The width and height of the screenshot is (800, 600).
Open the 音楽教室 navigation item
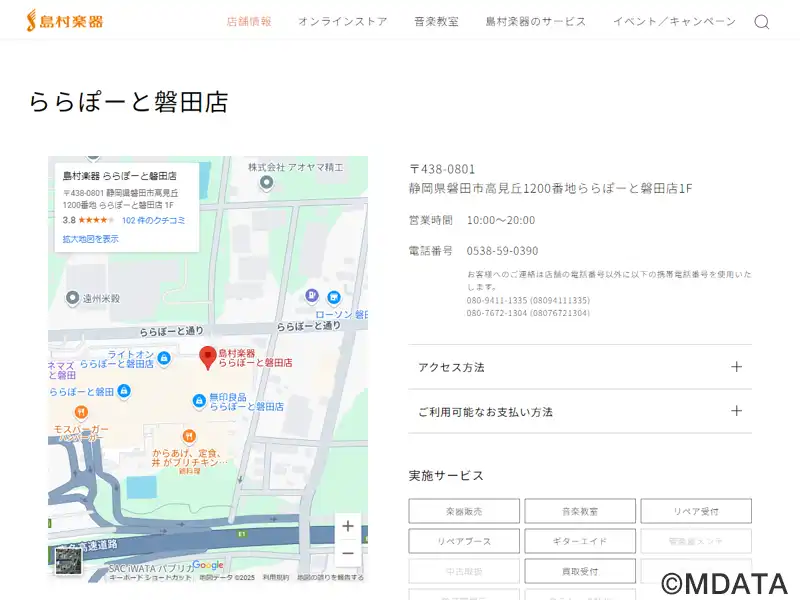[436, 21]
